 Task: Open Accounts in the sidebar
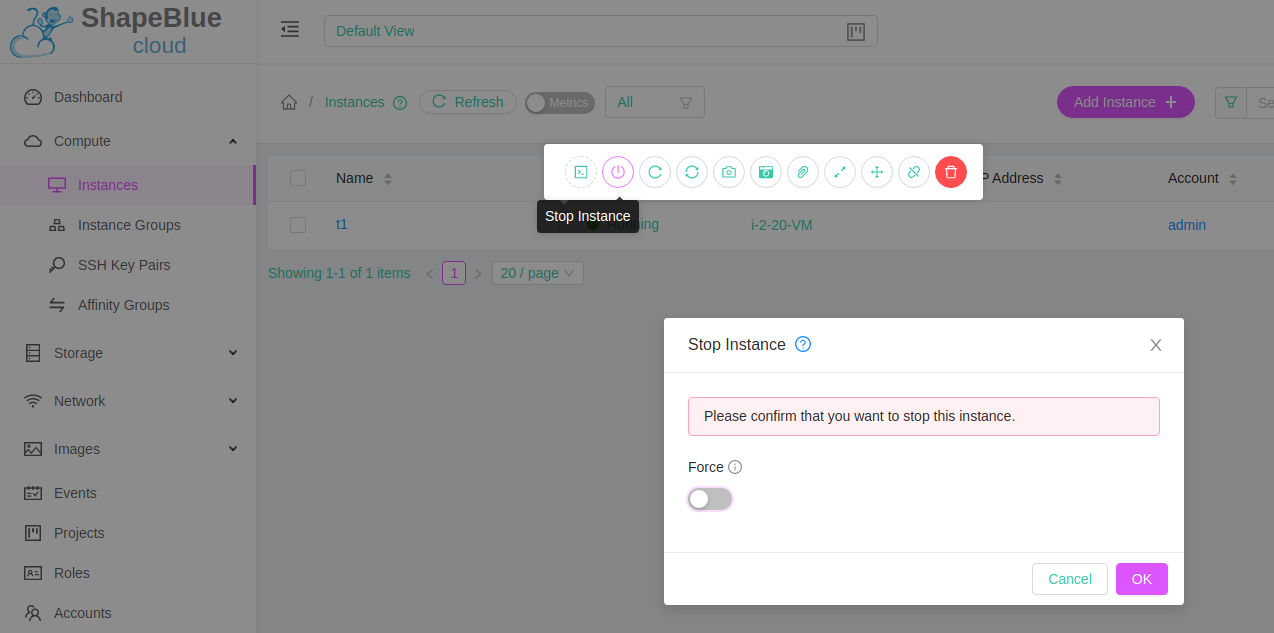coord(128,613)
